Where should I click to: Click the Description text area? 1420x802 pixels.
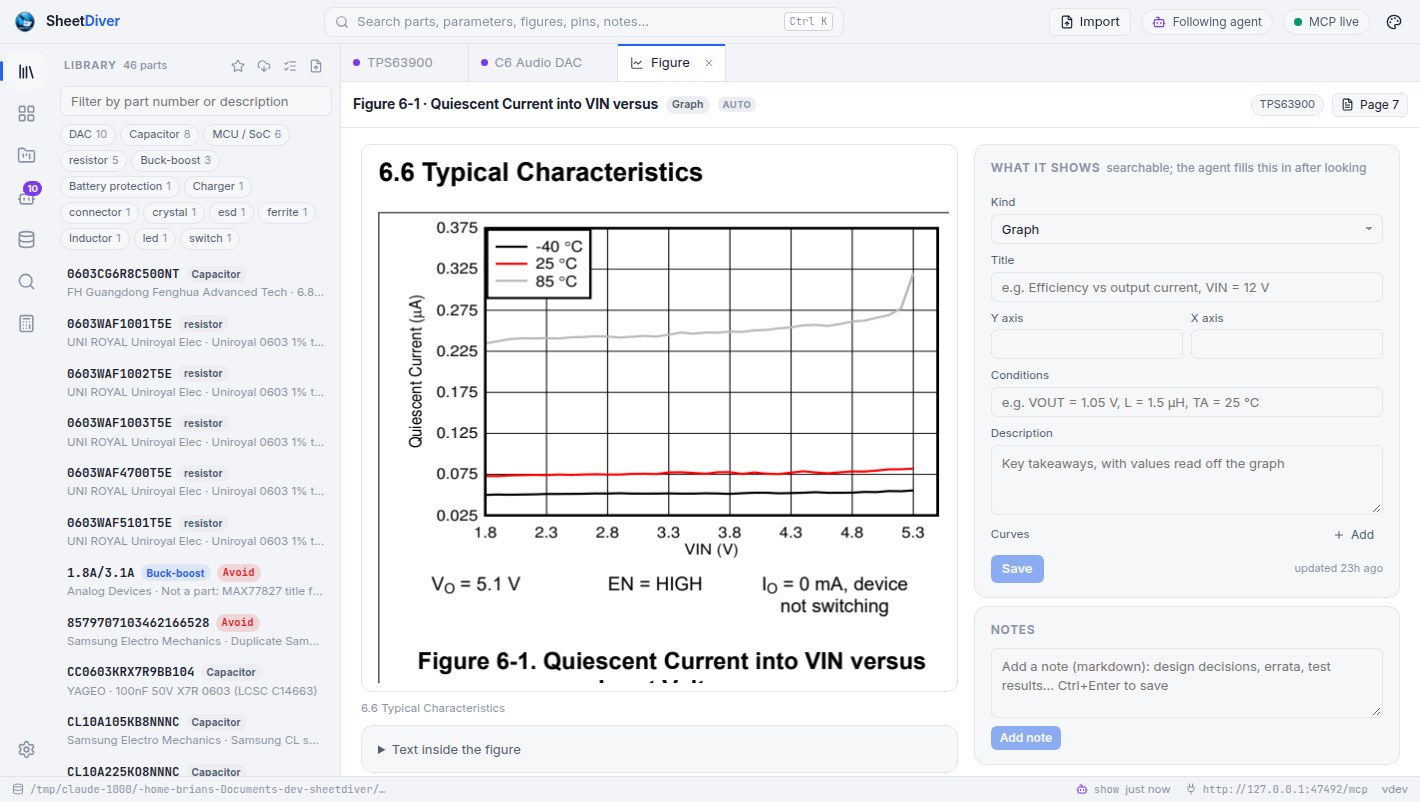point(1186,480)
